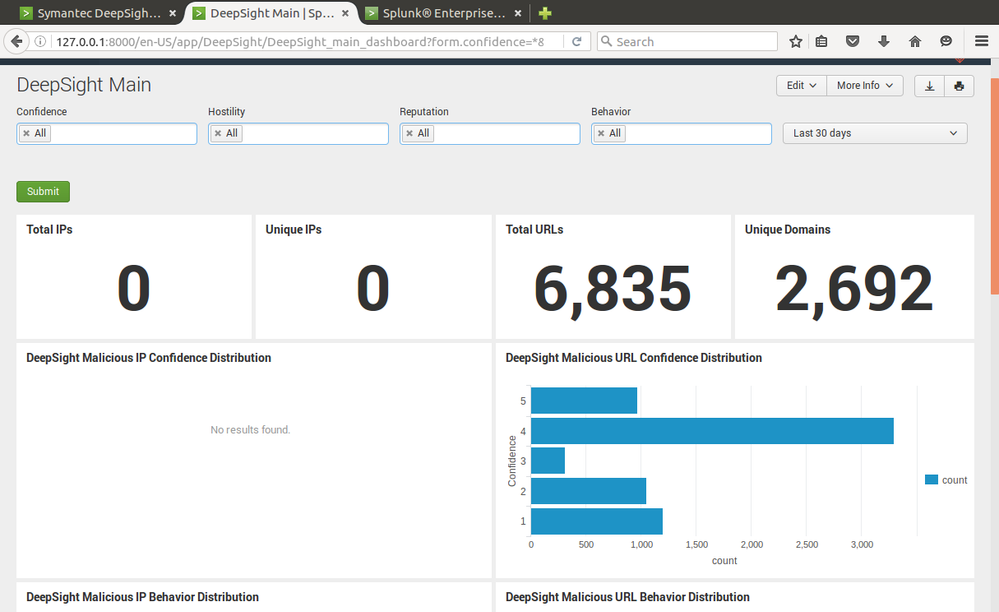Print the dashboard with the printer icon
The height and width of the screenshot is (612, 999).
959,85
